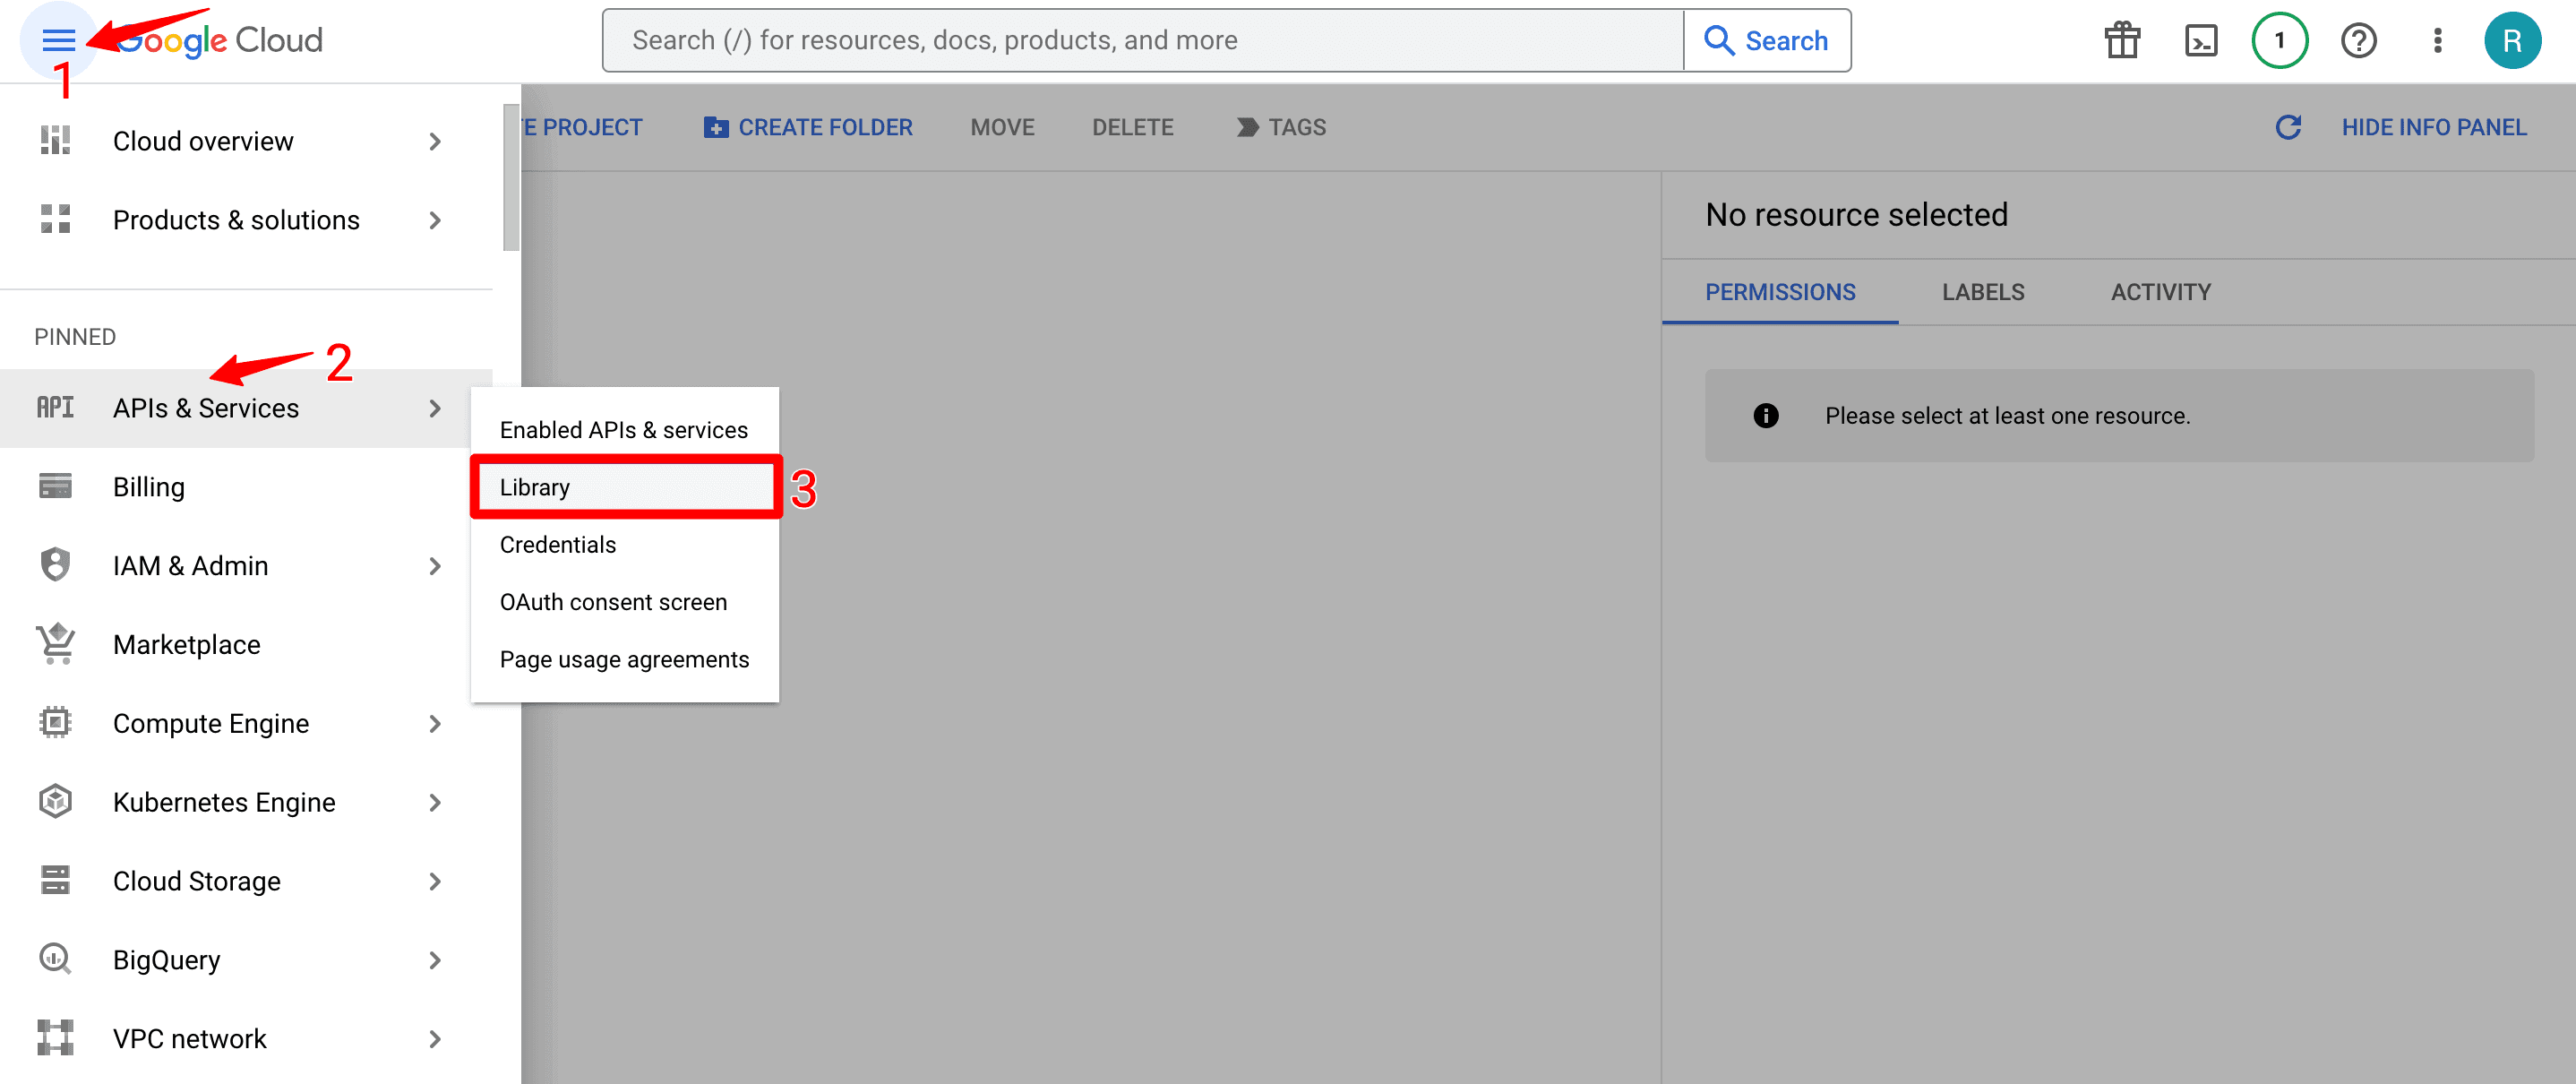Expand Compute Engine chevron
2576x1084 pixels.
(435, 723)
